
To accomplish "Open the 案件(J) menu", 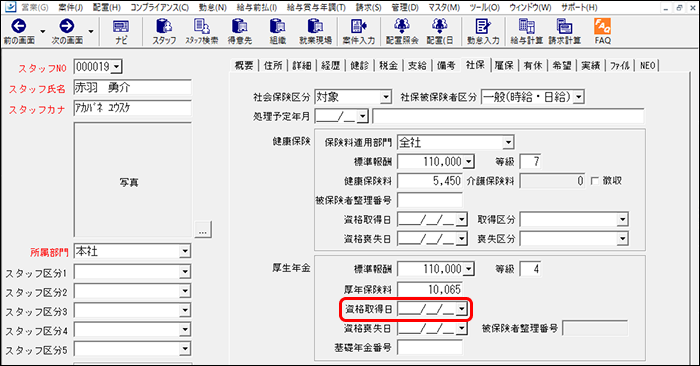I will (x=71, y=8).
